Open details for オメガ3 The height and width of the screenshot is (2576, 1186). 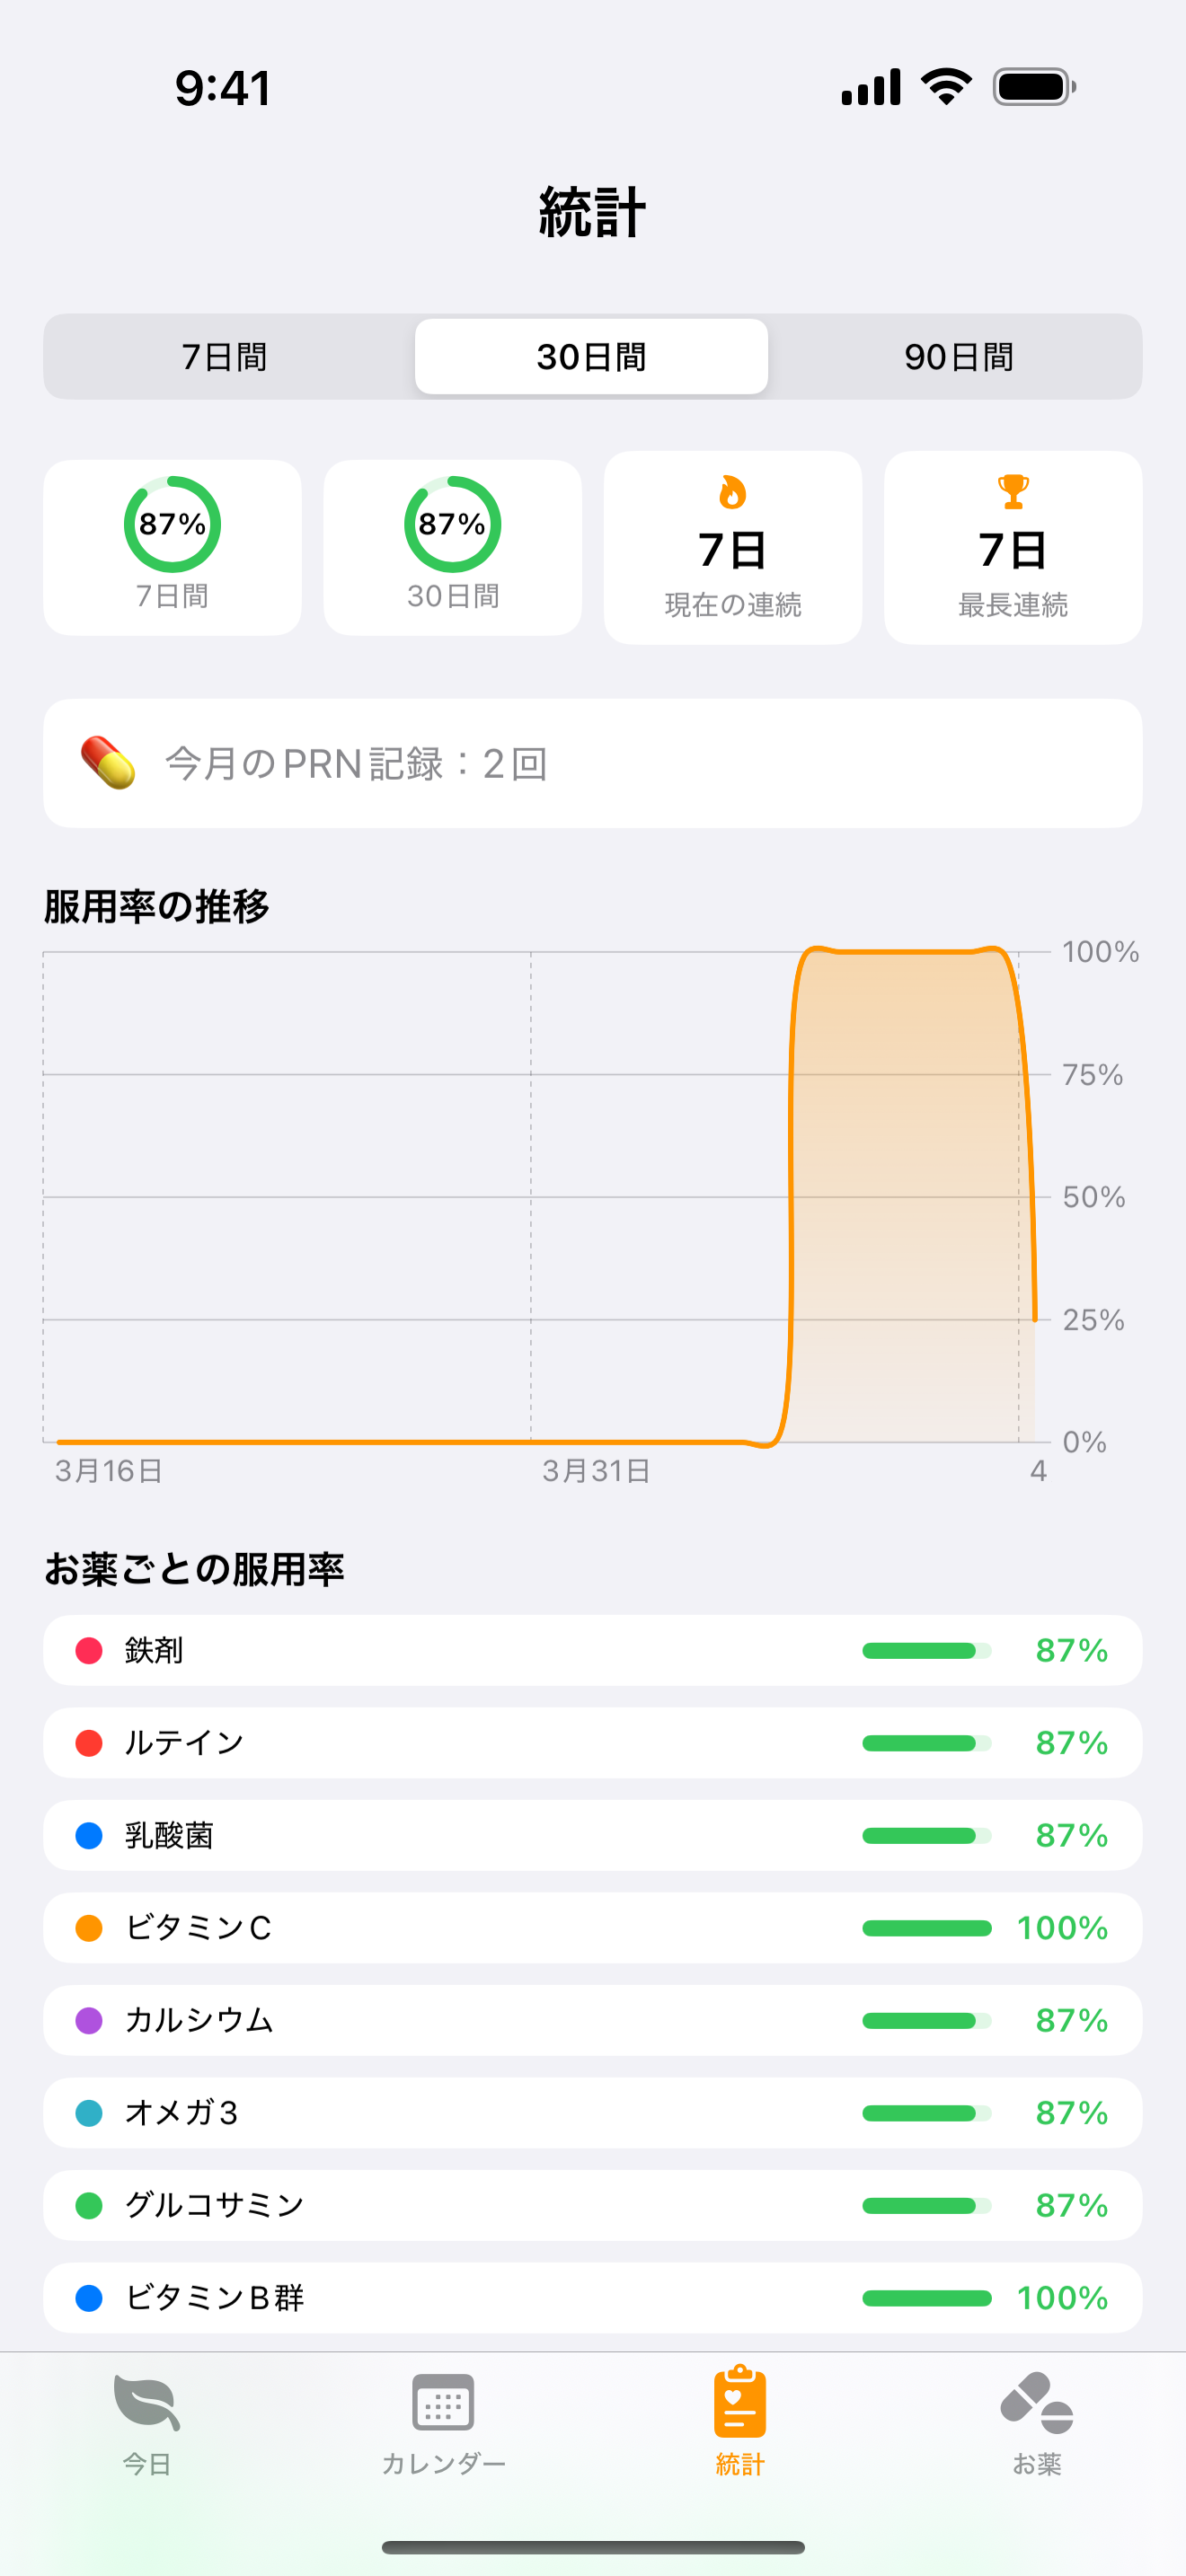(592, 2112)
